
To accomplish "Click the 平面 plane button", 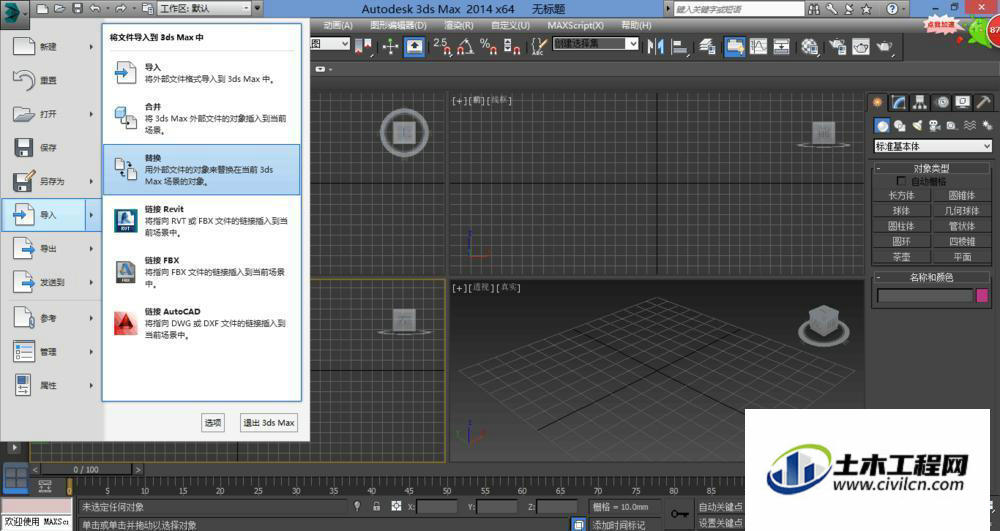I will pyautogui.click(x=962, y=257).
